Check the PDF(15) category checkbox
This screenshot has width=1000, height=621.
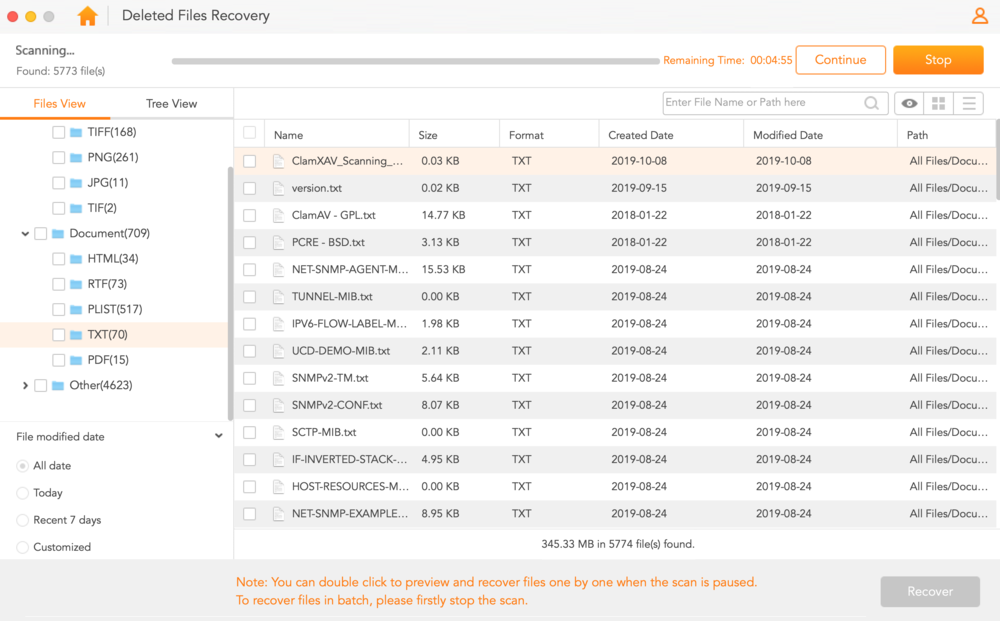coord(59,360)
